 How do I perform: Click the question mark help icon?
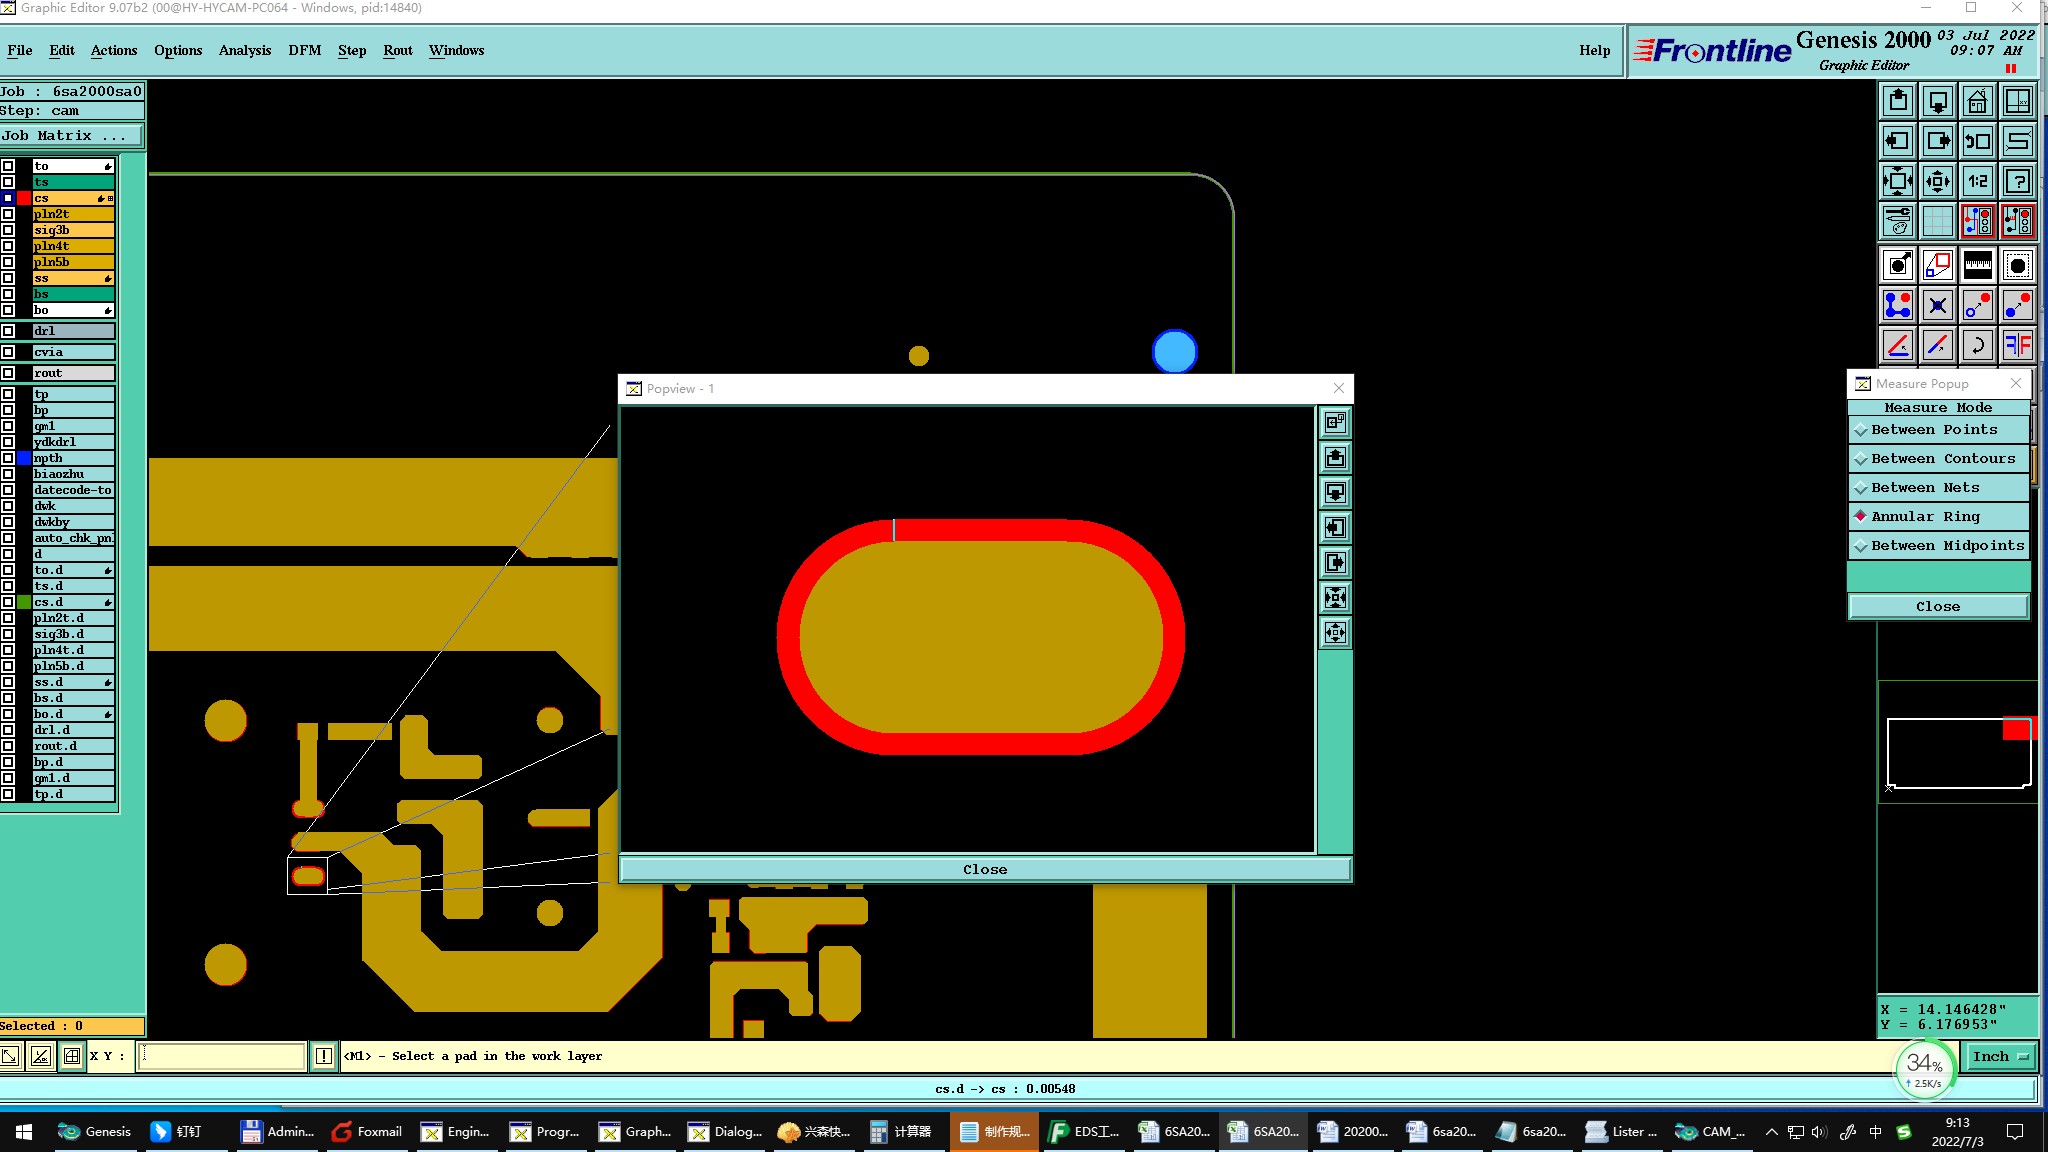(2018, 181)
